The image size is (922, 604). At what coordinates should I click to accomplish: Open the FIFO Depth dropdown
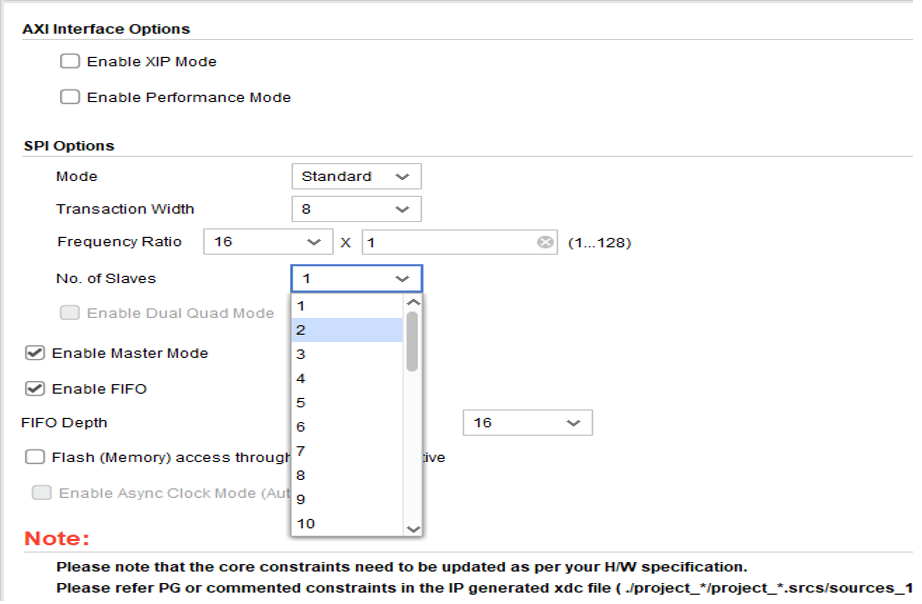(527, 423)
